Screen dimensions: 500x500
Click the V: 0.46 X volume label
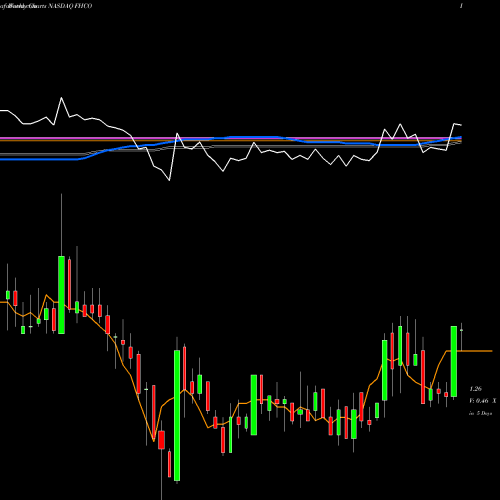[482, 401]
